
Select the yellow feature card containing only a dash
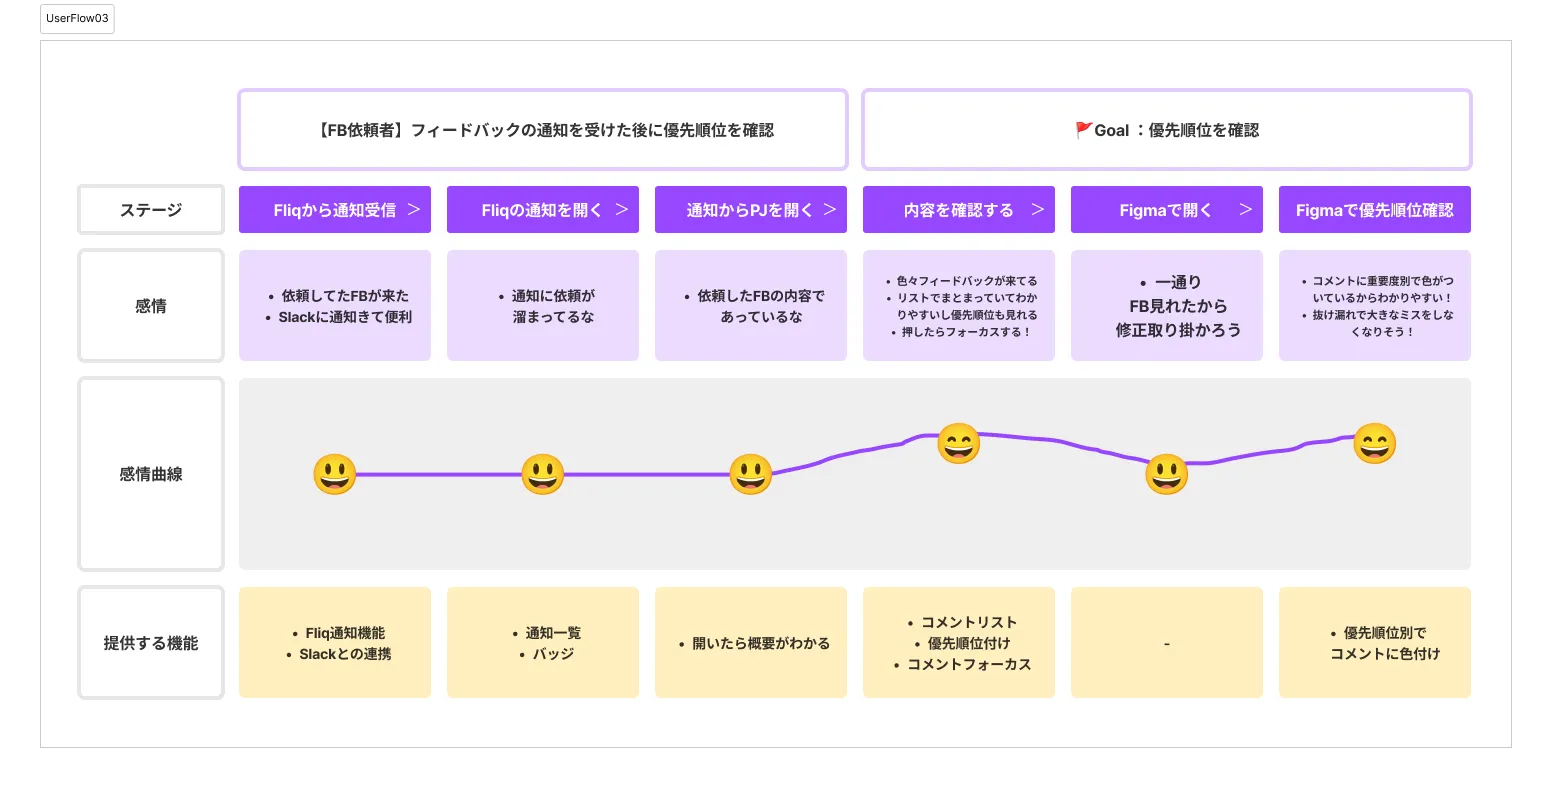(x=1167, y=643)
